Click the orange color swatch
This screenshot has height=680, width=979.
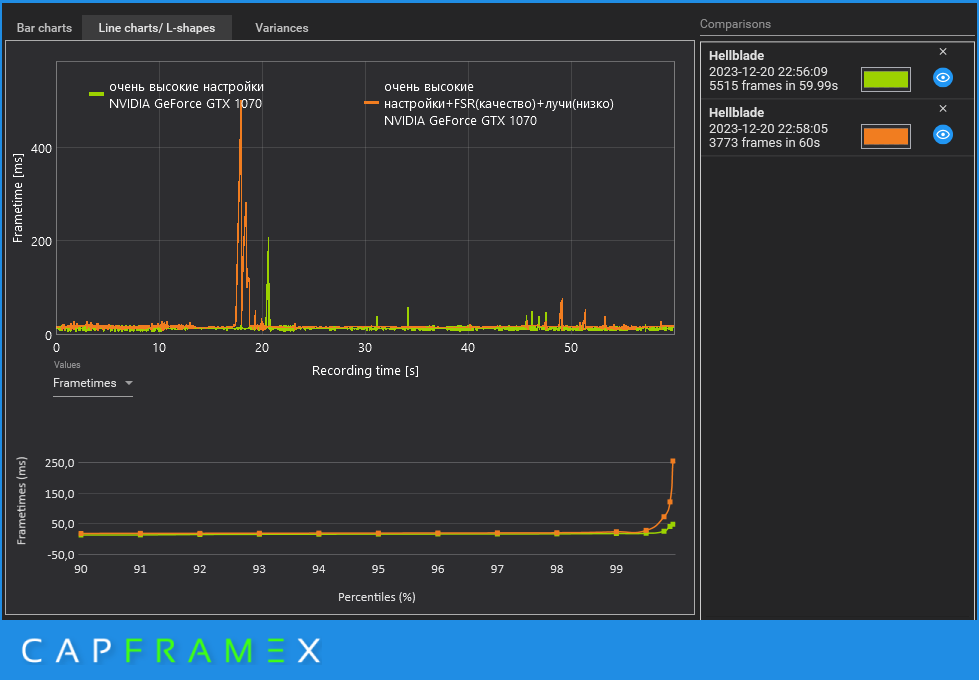point(885,136)
